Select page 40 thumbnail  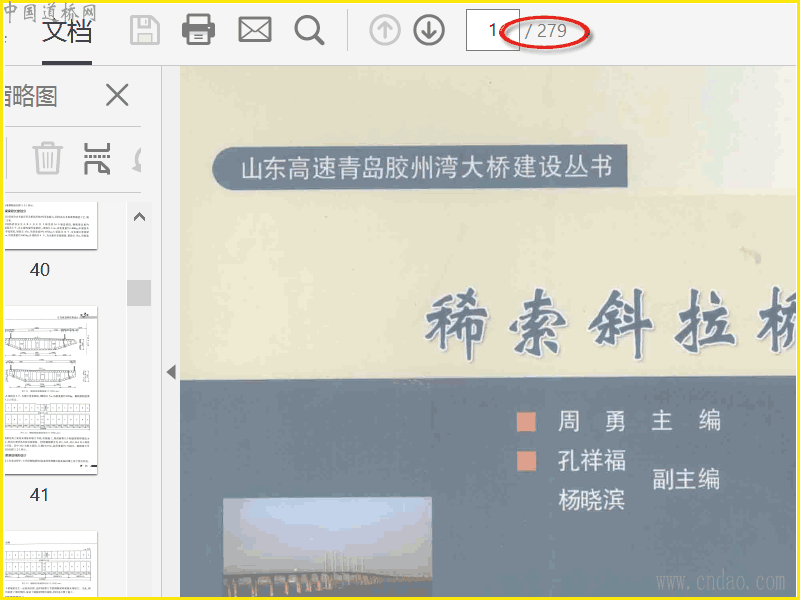pyautogui.click(x=51, y=226)
